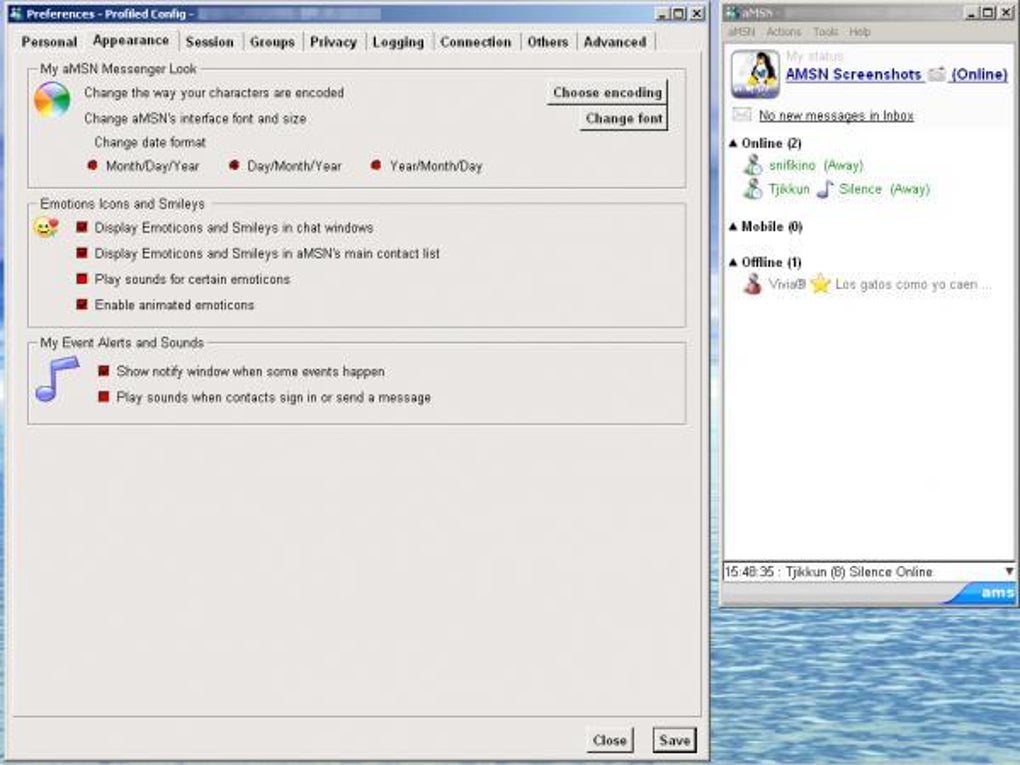
Task: Select Year/Month/Day date format
Action: 375,166
